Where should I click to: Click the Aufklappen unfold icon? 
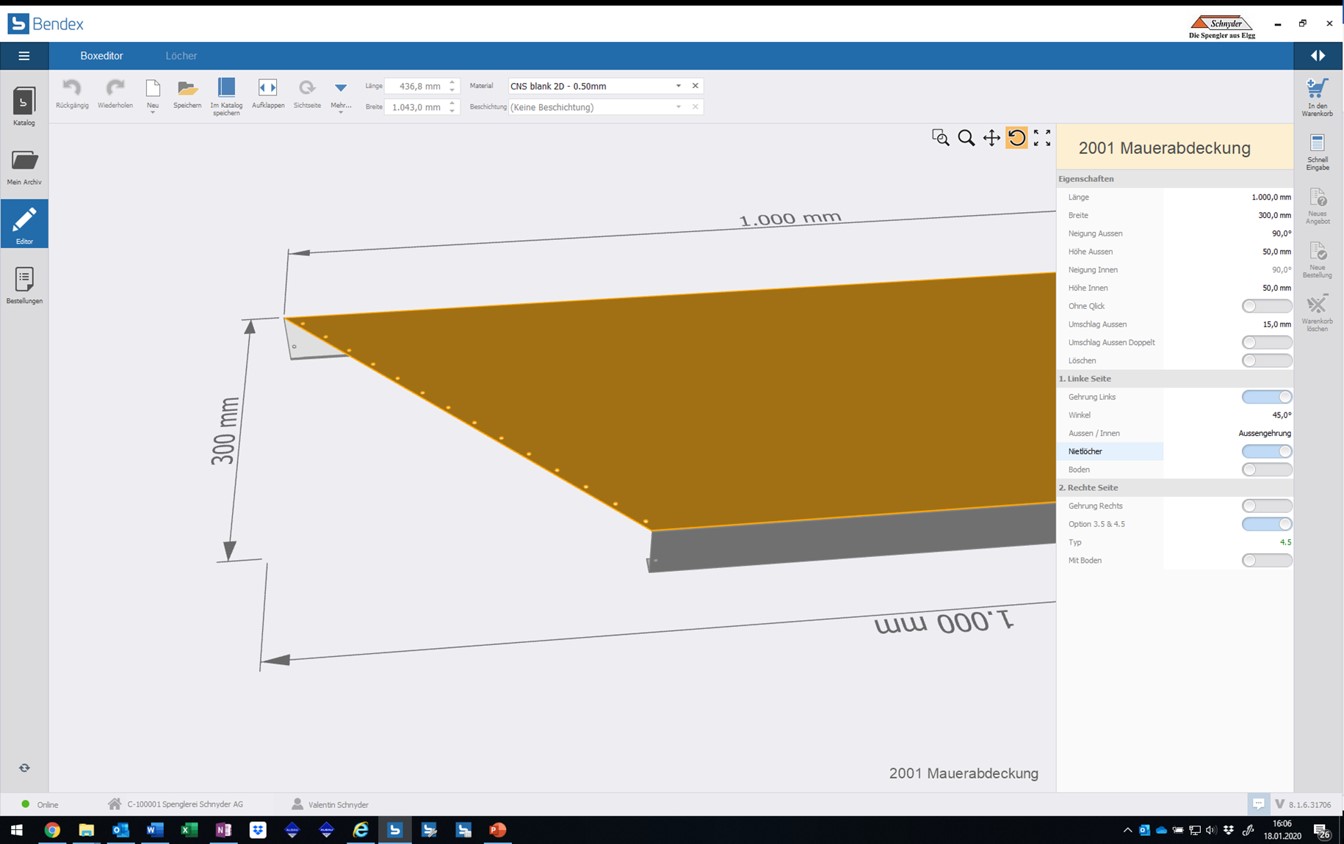point(267,89)
